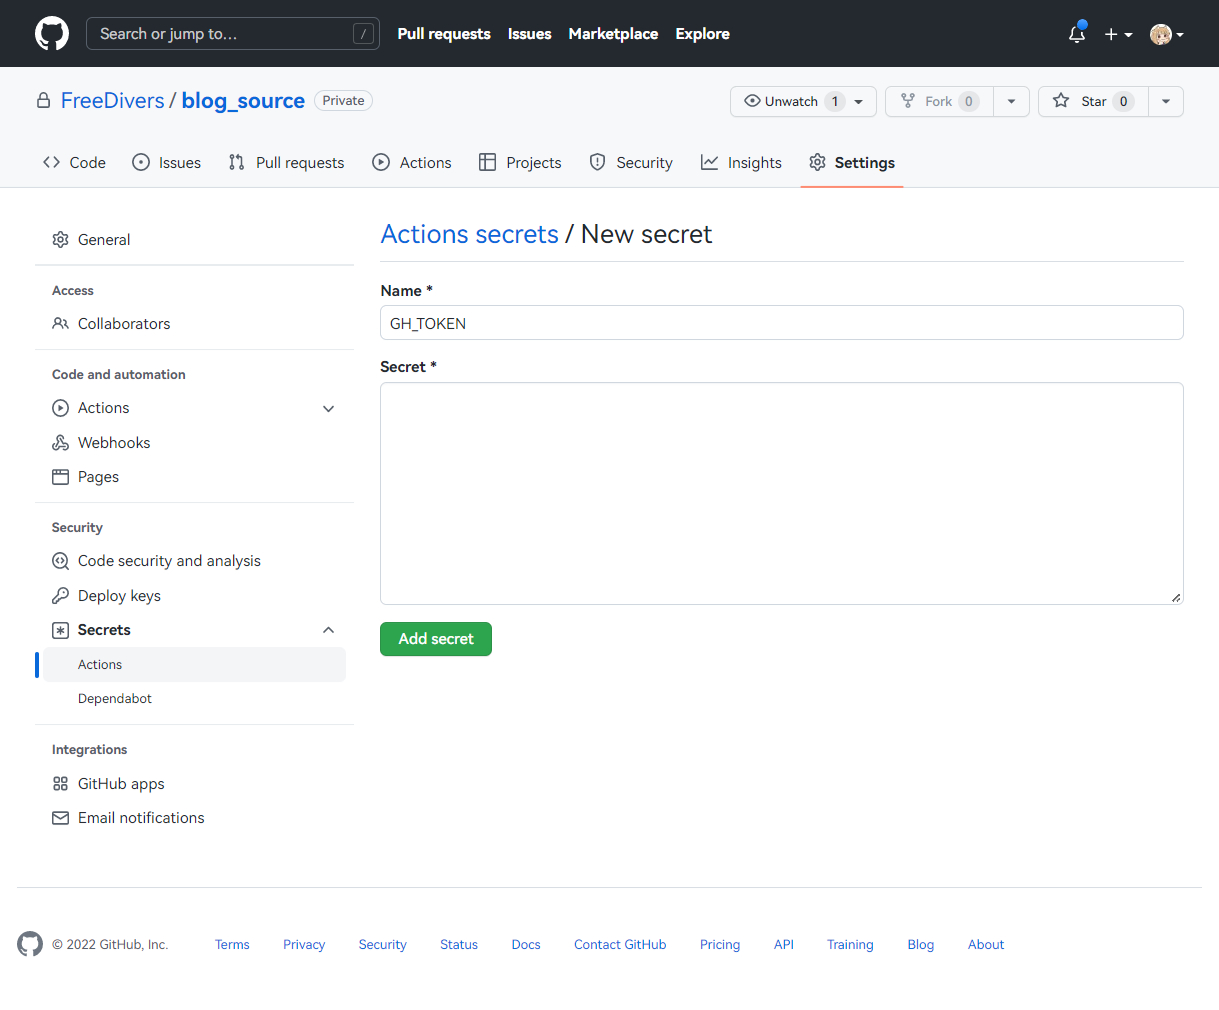Open the blog_source repository link

click(243, 101)
